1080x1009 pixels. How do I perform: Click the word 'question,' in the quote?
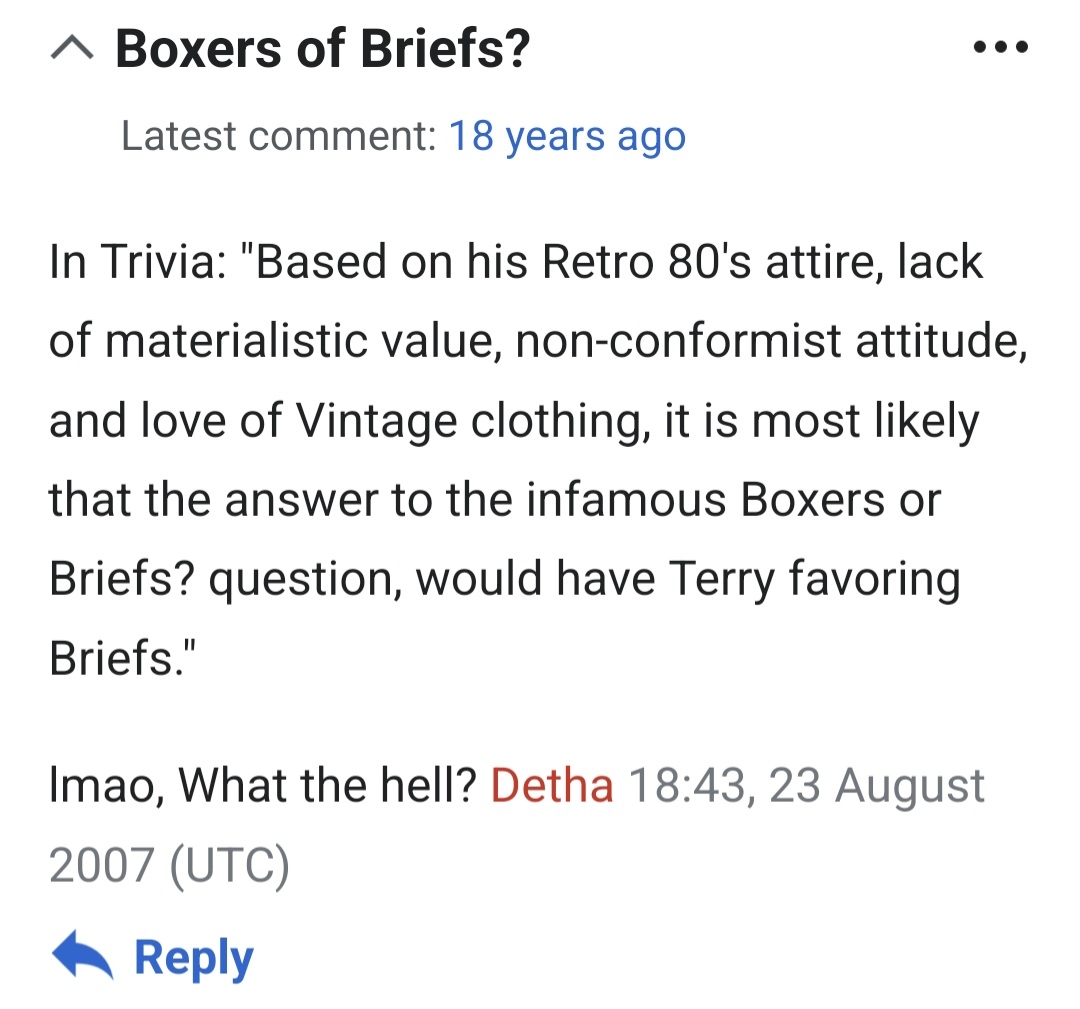303,579
